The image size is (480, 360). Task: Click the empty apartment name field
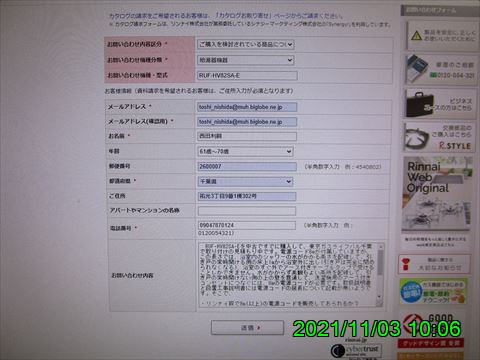[247, 211]
